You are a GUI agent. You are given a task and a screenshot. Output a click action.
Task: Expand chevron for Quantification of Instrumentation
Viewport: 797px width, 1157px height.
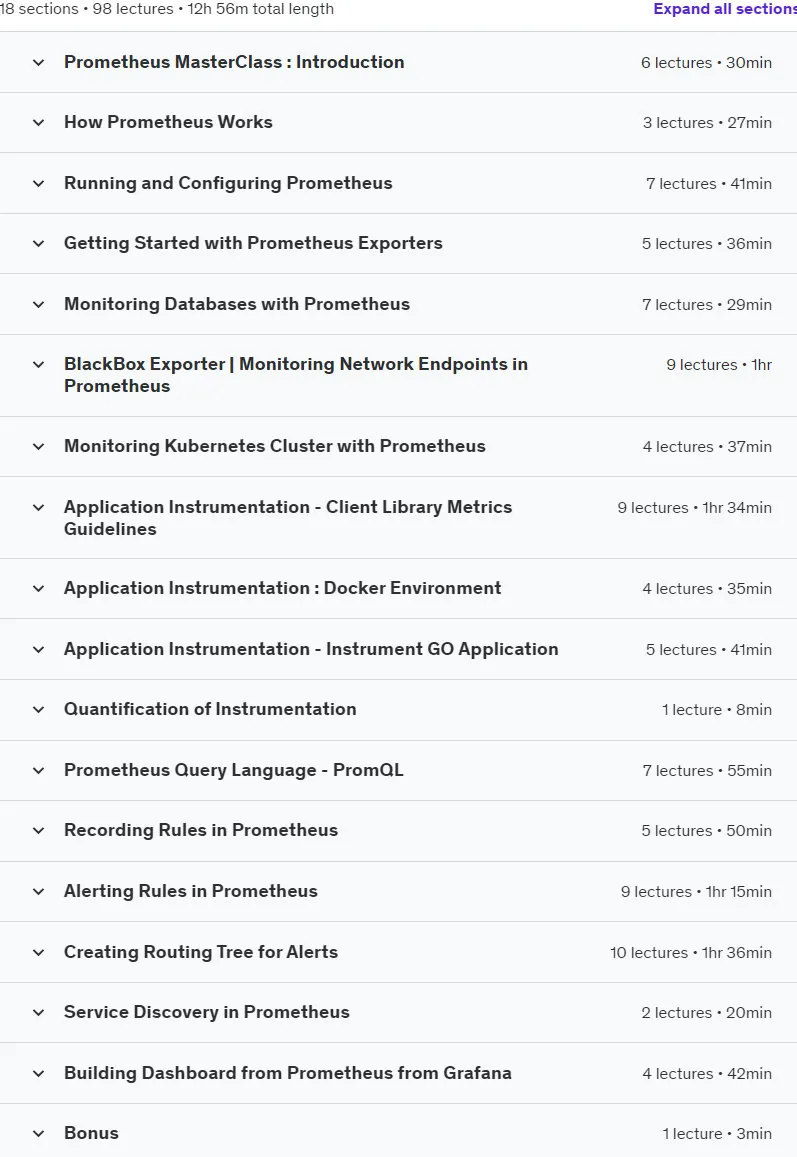pyautogui.click(x=38, y=710)
